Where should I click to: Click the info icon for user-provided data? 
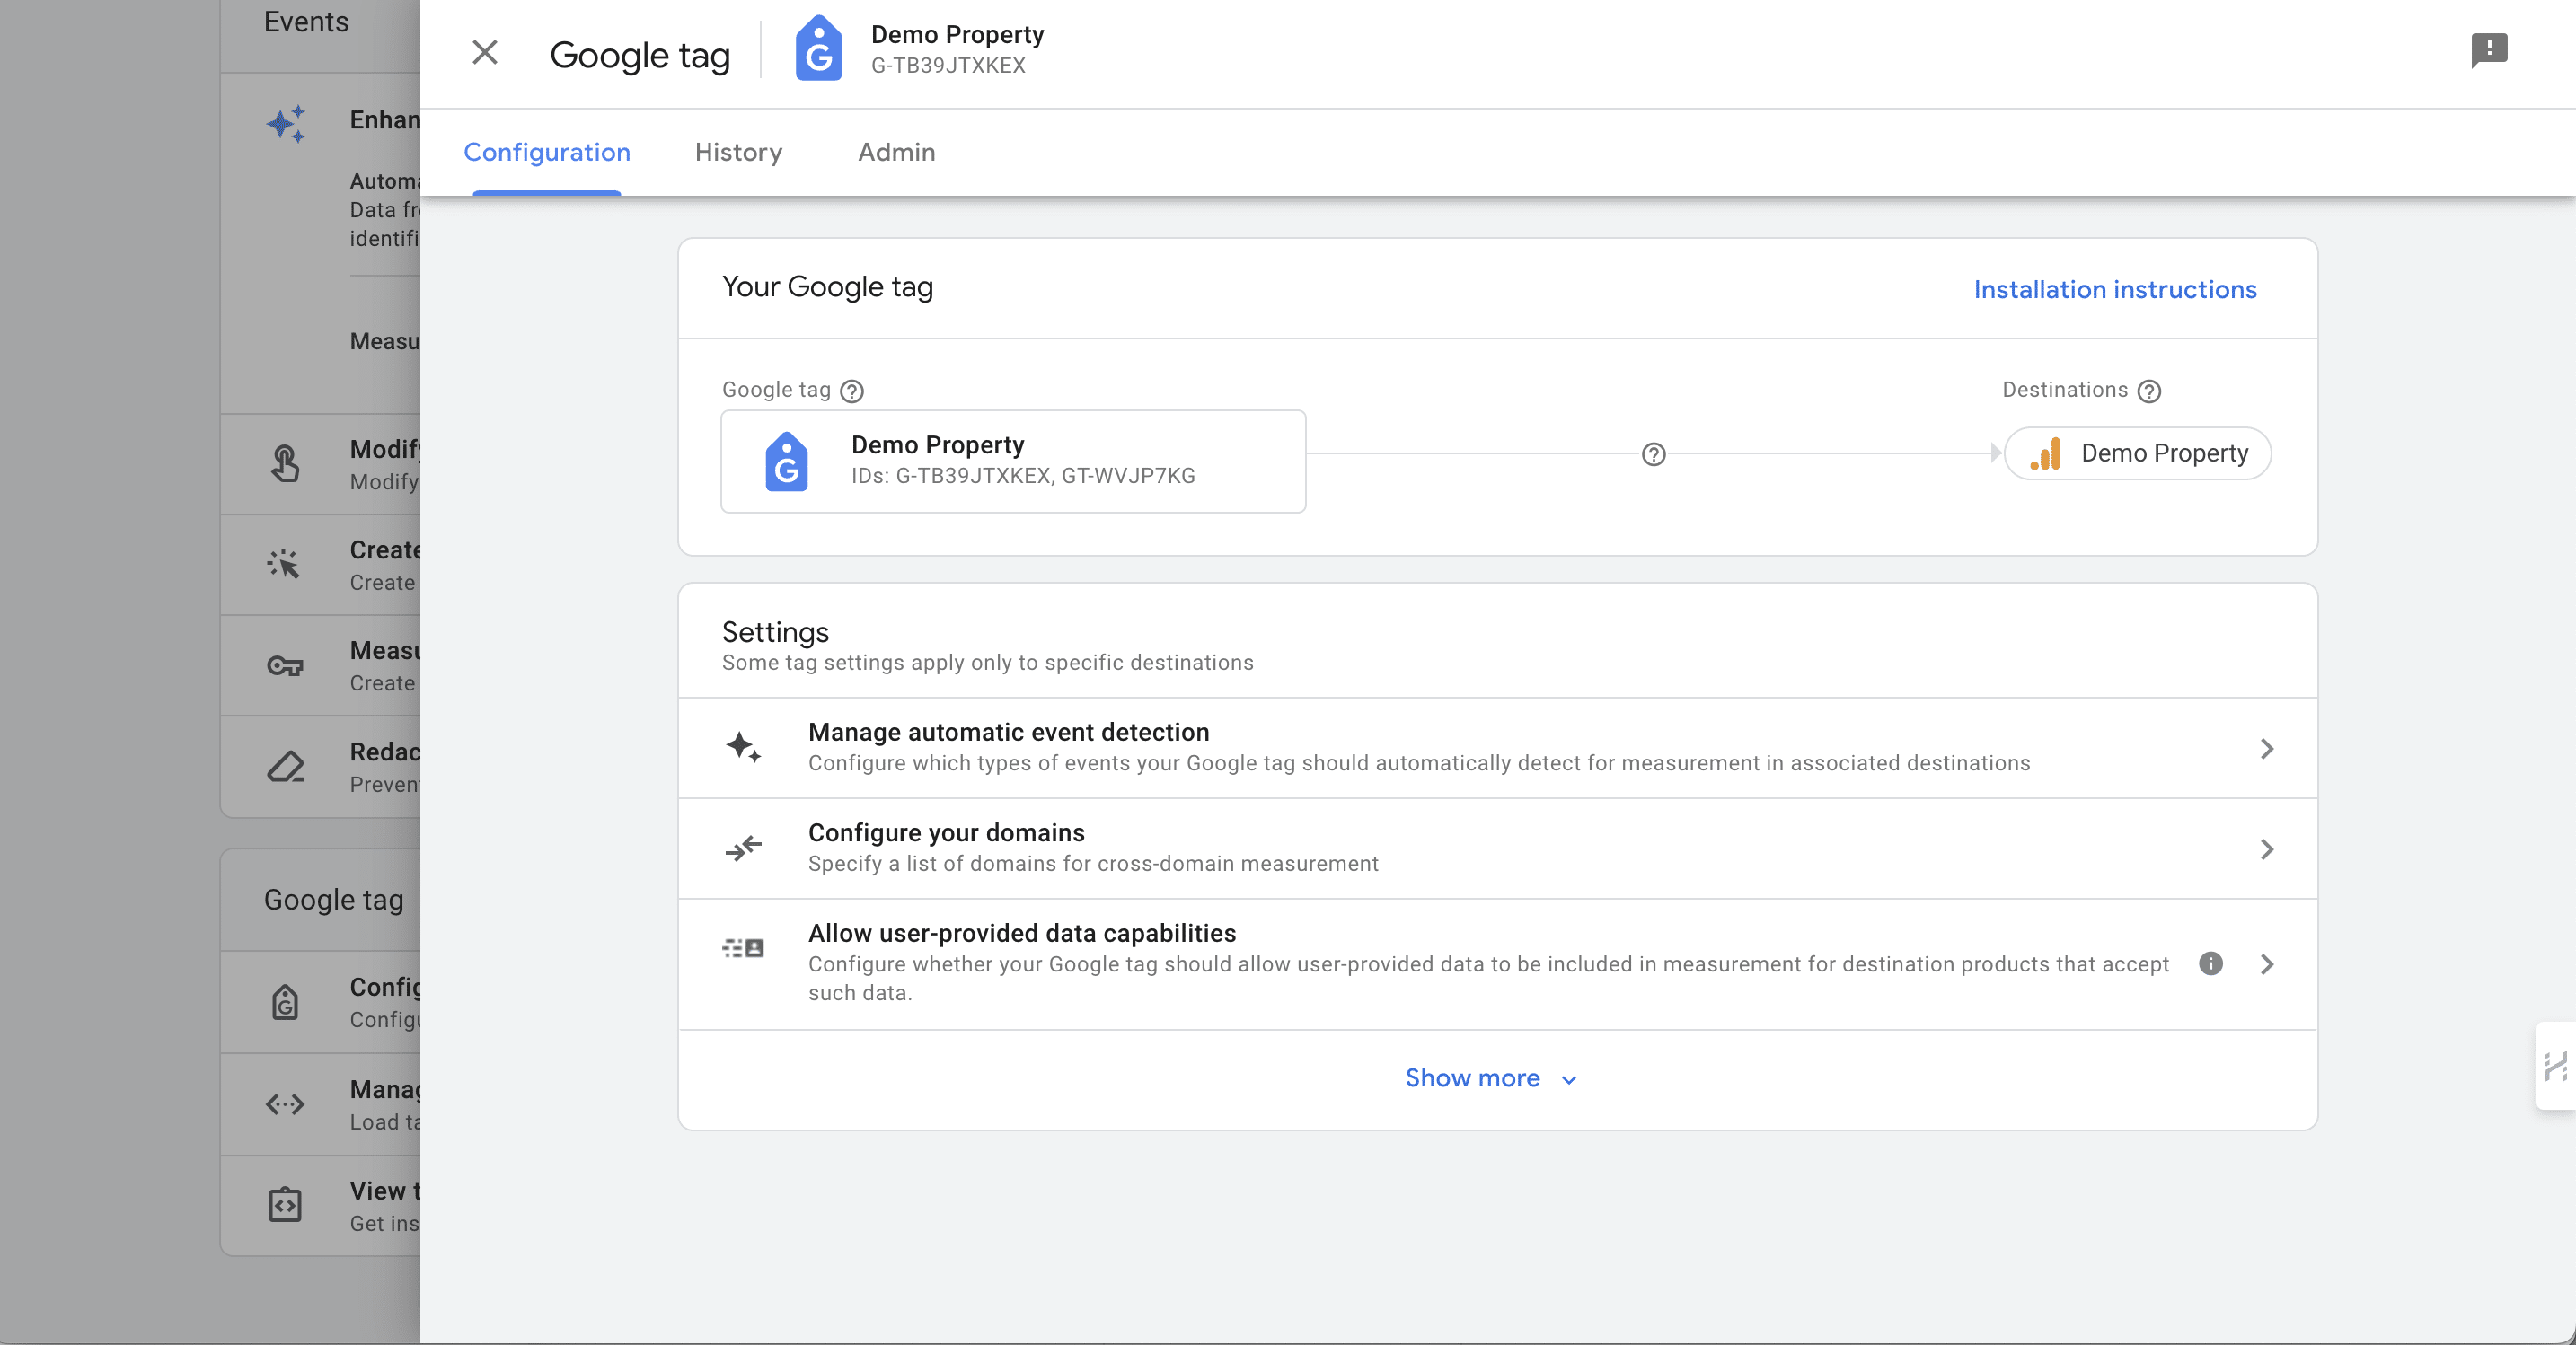[2210, 963]
